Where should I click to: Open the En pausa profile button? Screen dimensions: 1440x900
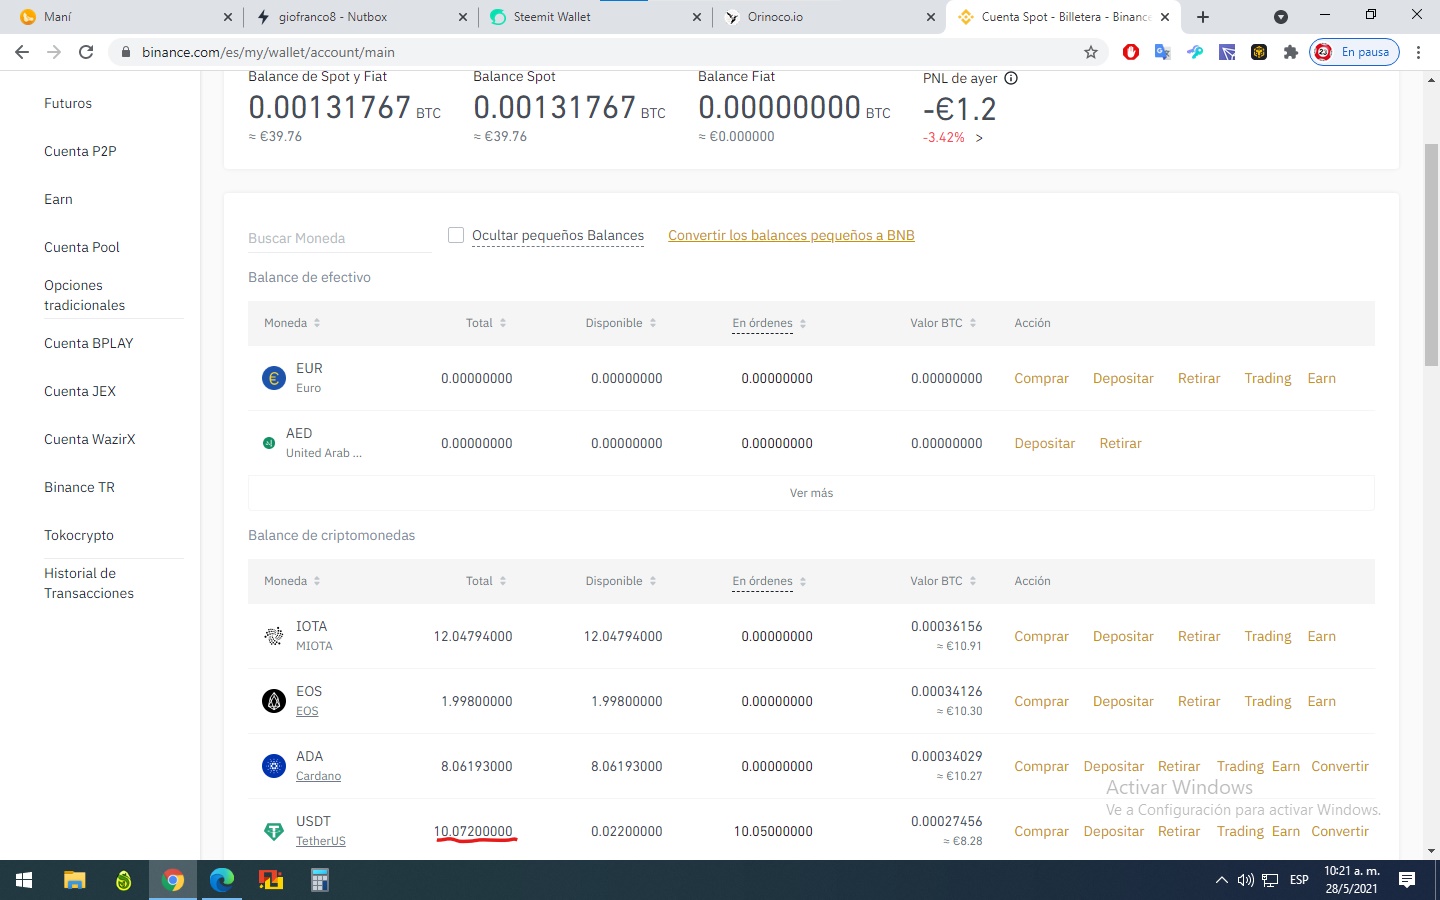(x=1354, y=52)
